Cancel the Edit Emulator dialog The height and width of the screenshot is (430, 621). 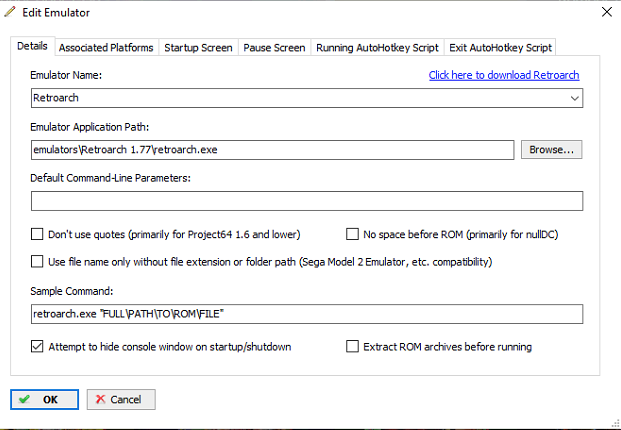121,399
